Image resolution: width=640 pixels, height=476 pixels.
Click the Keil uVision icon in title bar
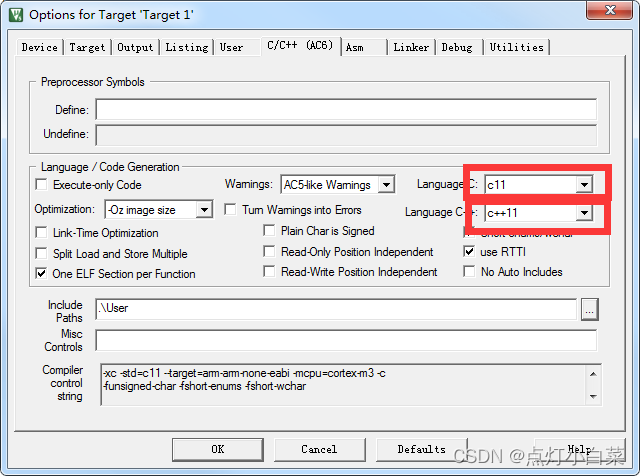pos(16,15)
